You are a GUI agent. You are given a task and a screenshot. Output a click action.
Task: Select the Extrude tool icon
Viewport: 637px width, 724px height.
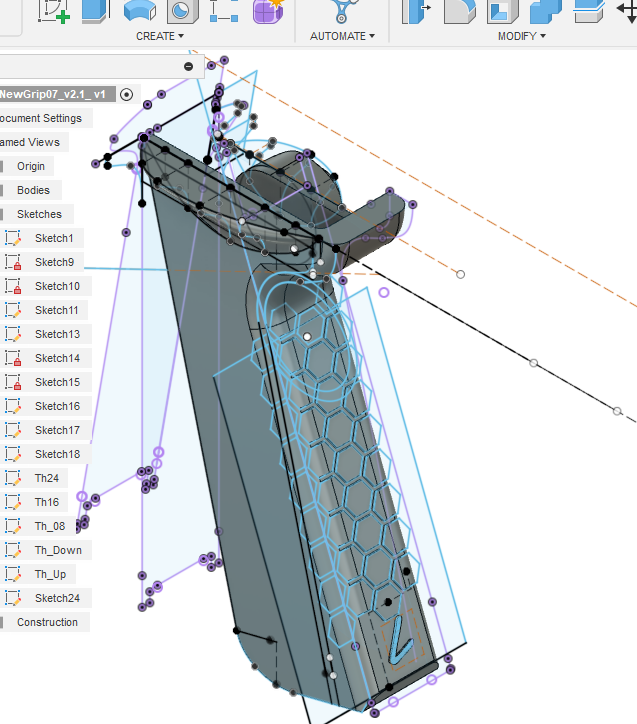(x=96, y=10)
